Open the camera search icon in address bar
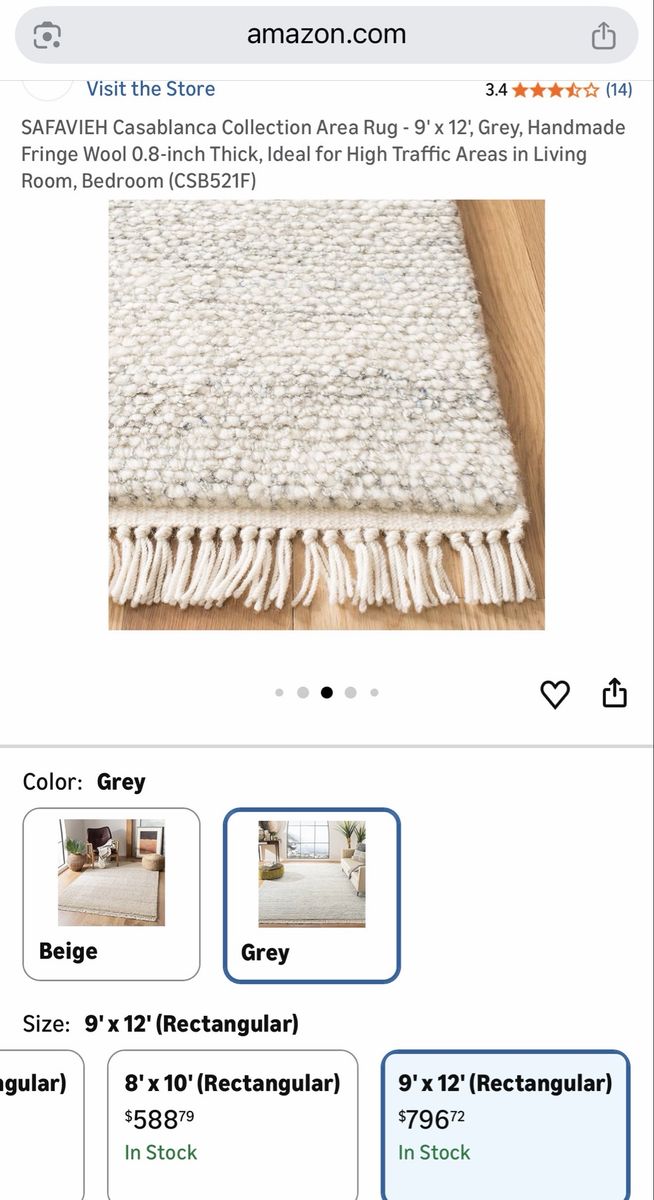 click(47, 36)
